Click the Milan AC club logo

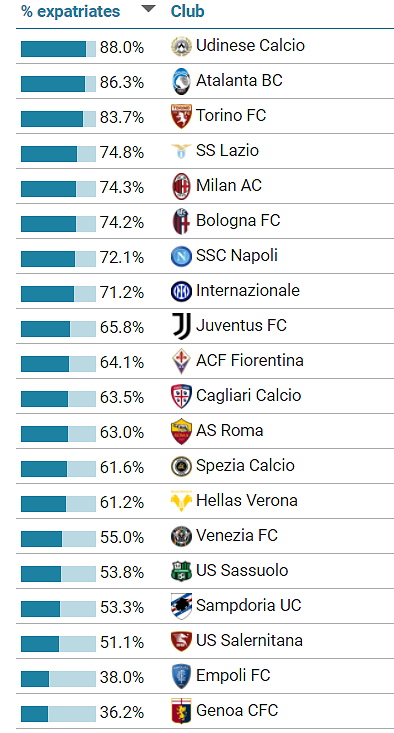pos(181,187)
